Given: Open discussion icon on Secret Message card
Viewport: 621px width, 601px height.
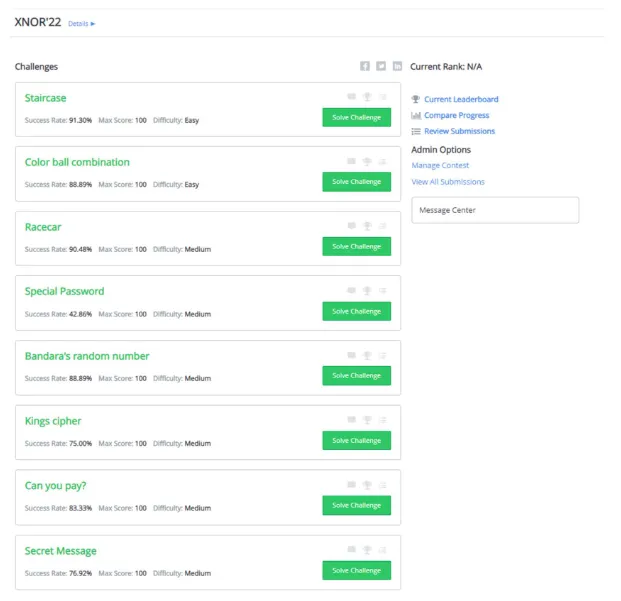Looking at the screenshot, I should click(x=351, y=549).
